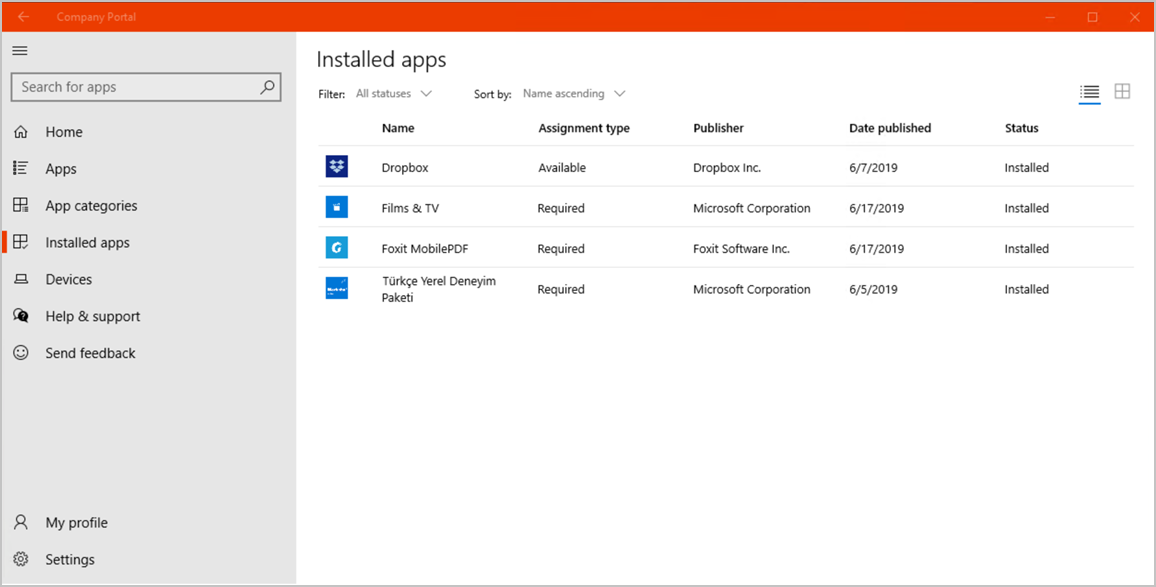Click the 6/7/2019 date cell
The image size is (1156, 587).
[873, 167]
